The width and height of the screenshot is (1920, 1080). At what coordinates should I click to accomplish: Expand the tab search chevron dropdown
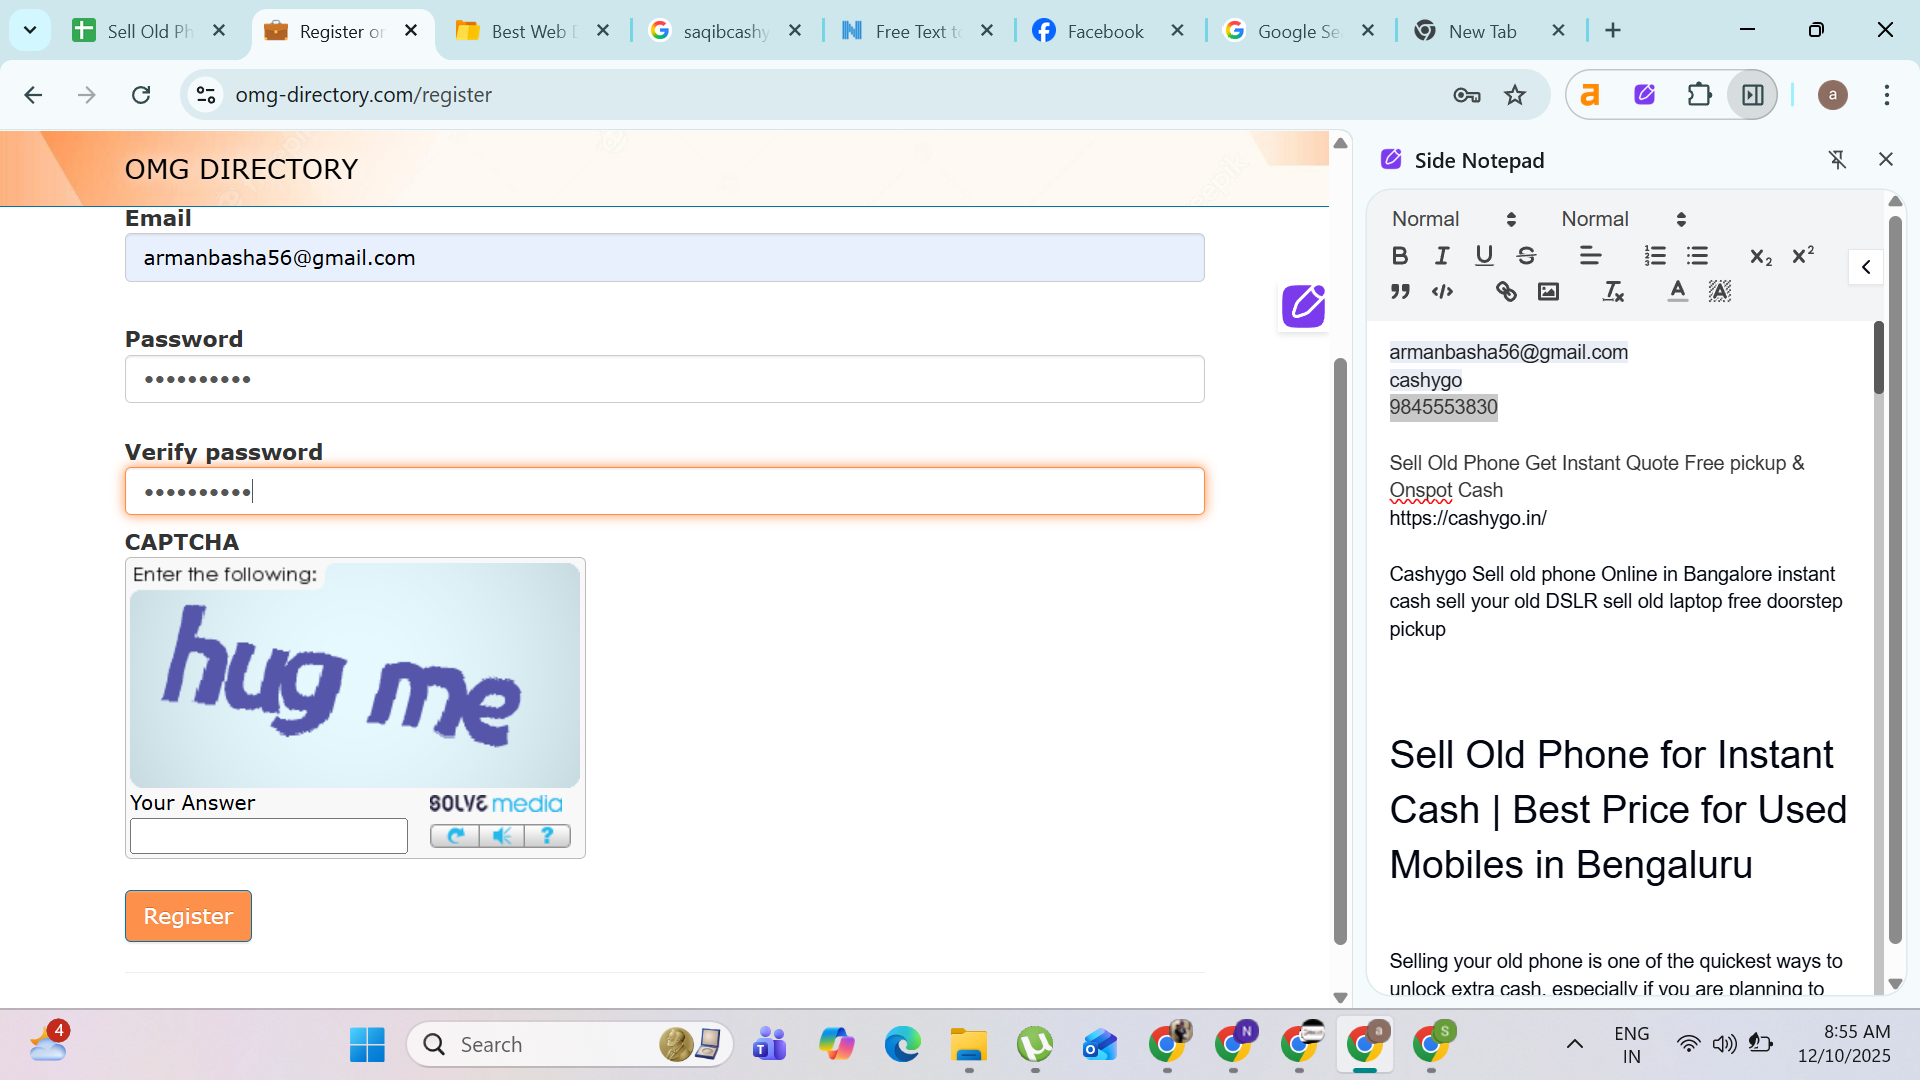tap(30, 30)
